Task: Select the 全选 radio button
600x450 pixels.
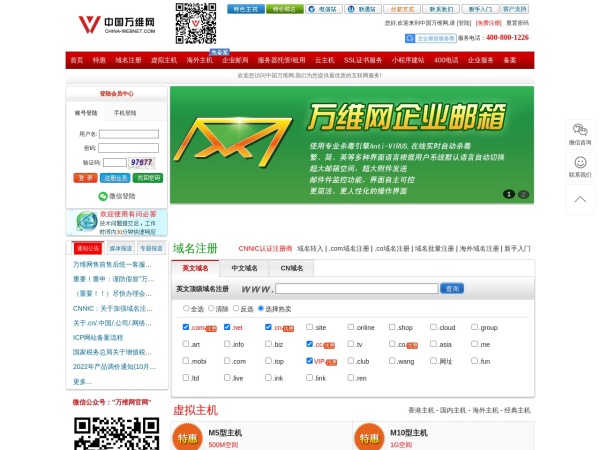Action: point(186,308)
